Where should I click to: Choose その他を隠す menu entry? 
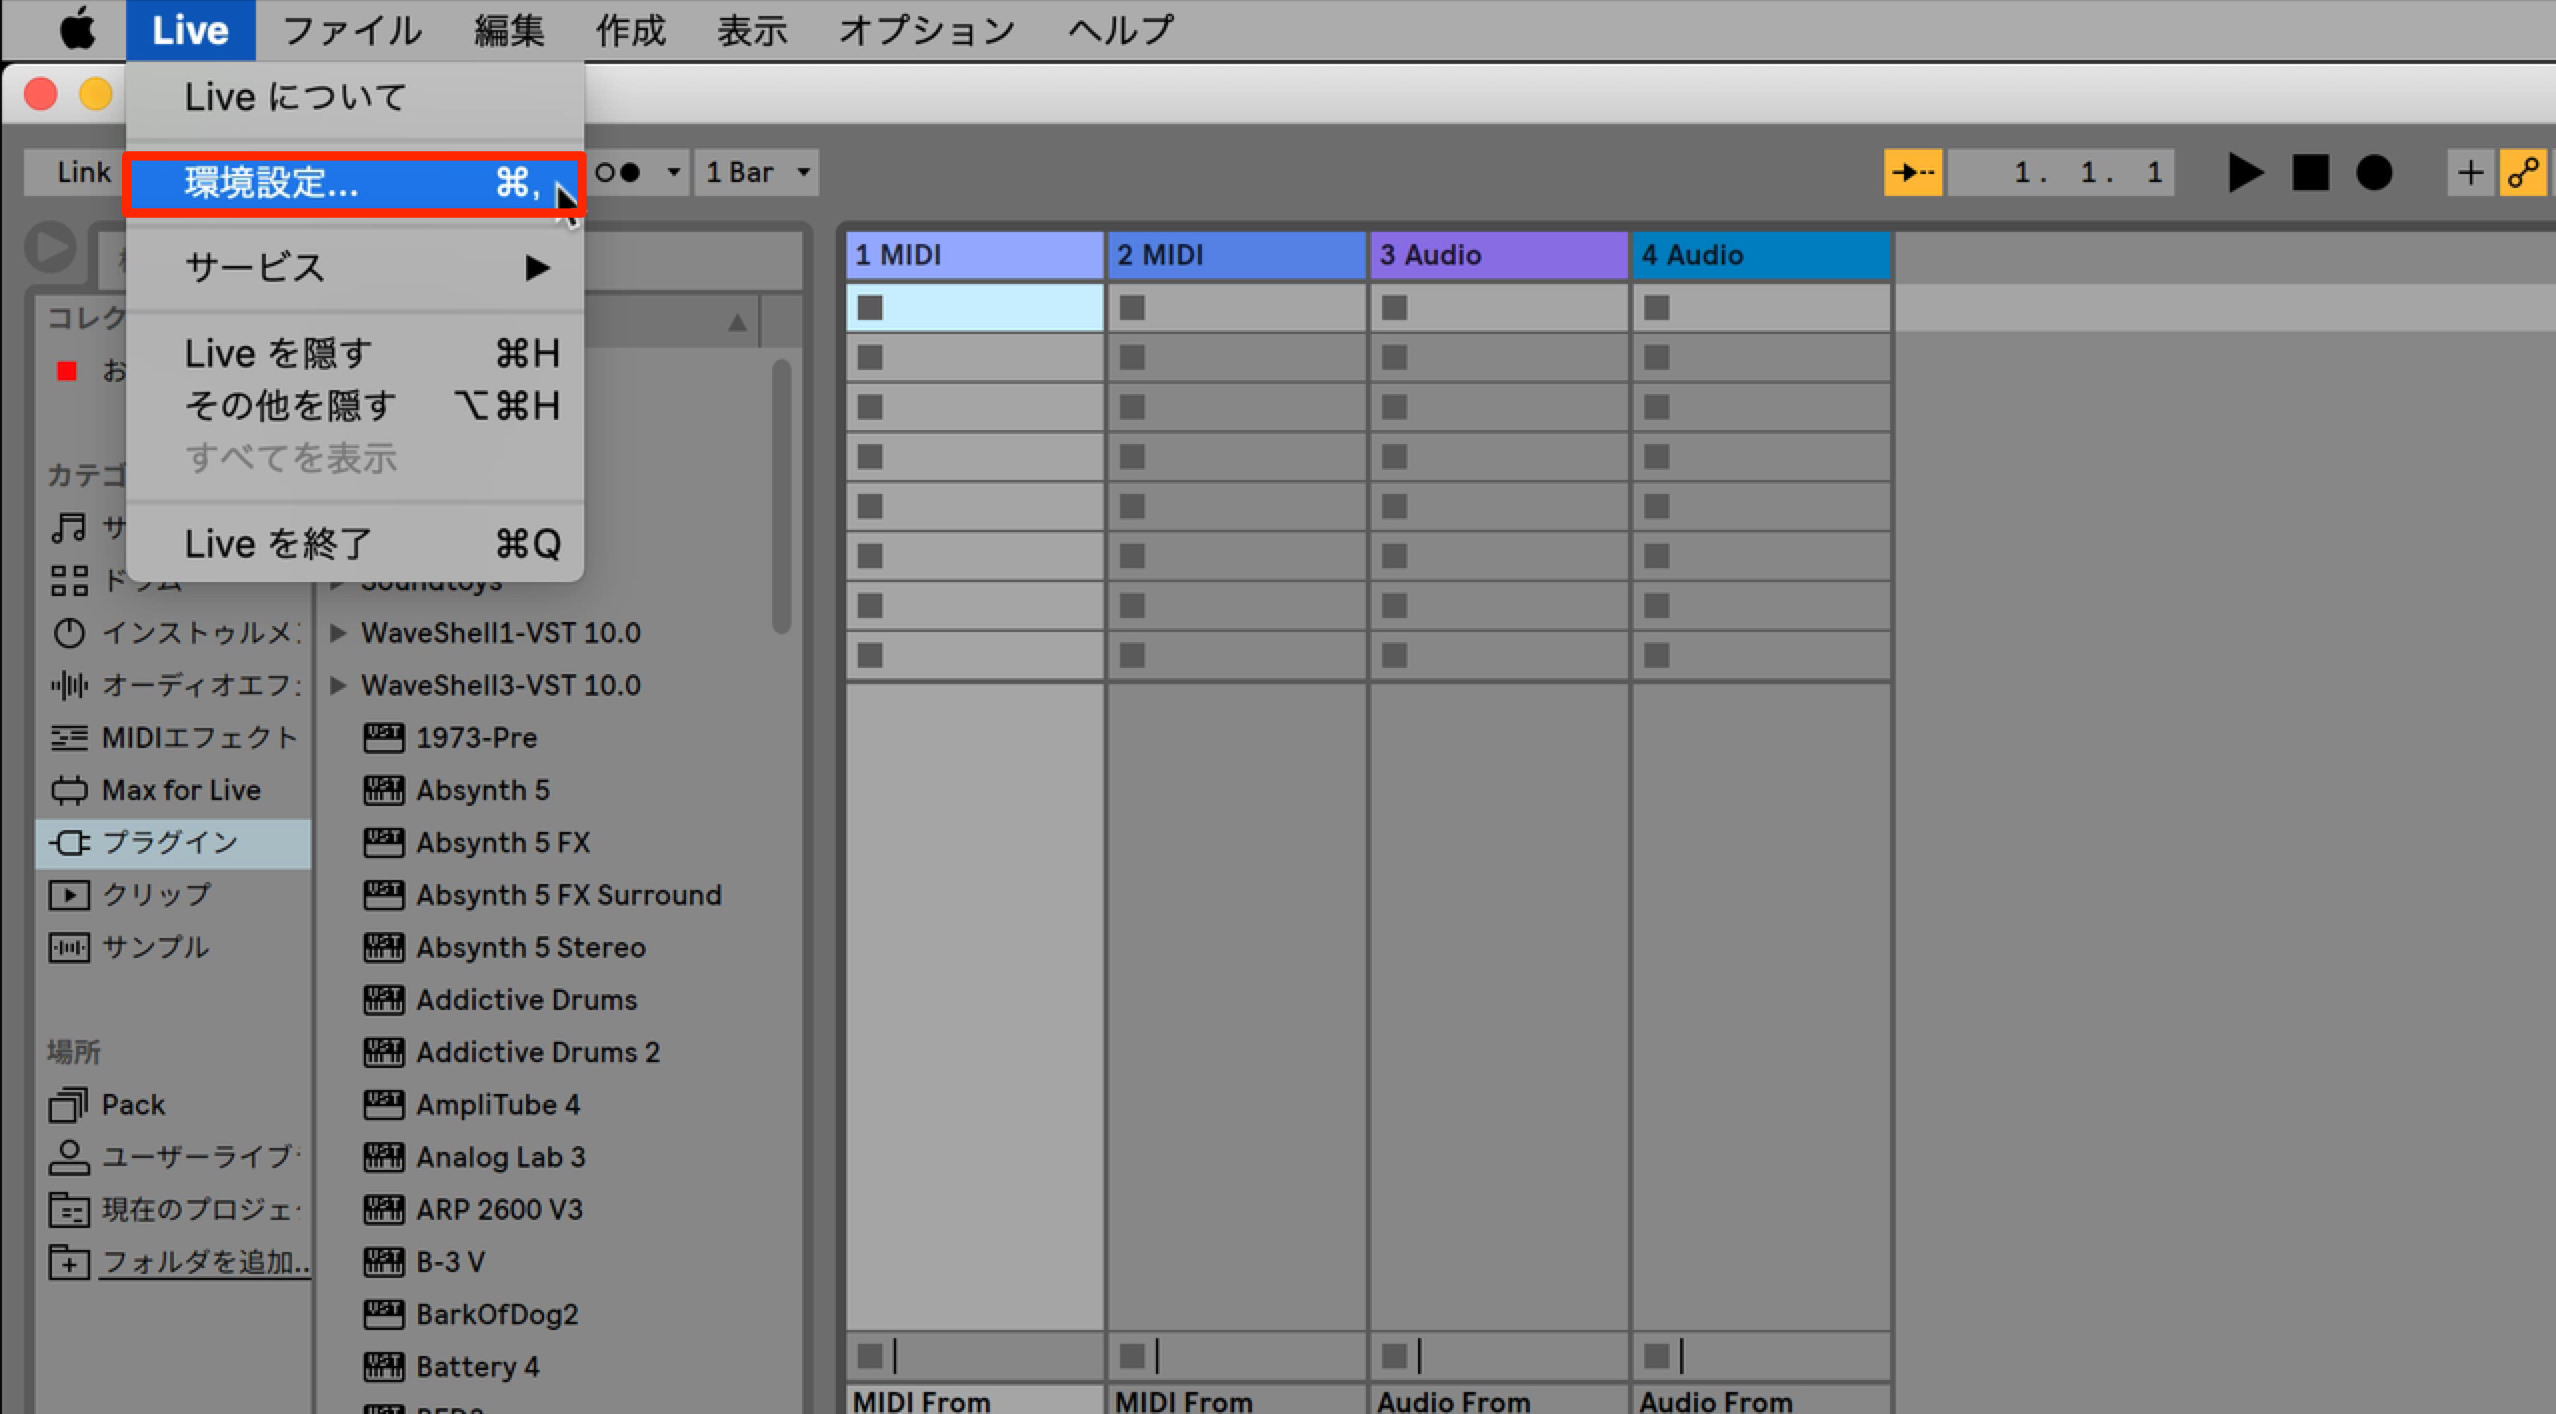[355, 406]
